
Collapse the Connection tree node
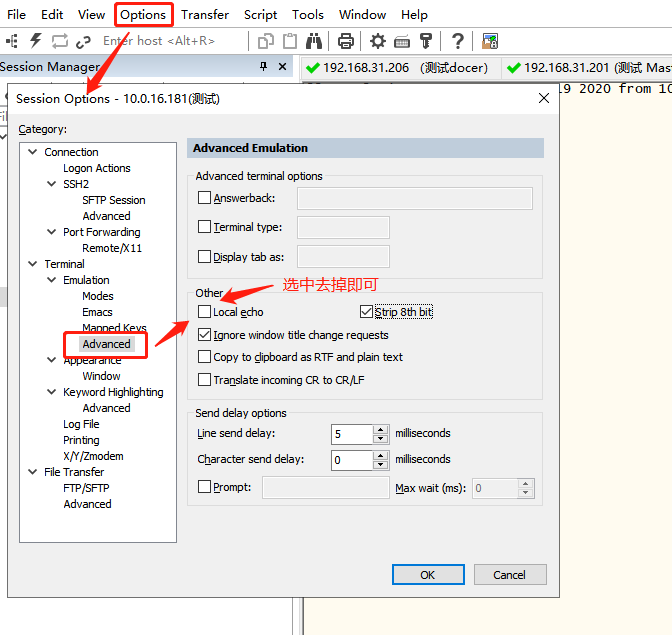click(33, 152)
